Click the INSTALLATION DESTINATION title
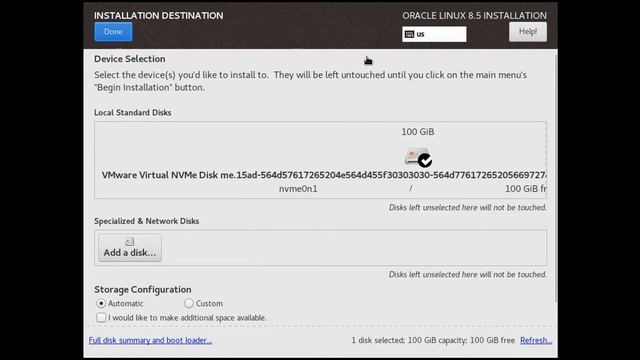 click(159, 16)
